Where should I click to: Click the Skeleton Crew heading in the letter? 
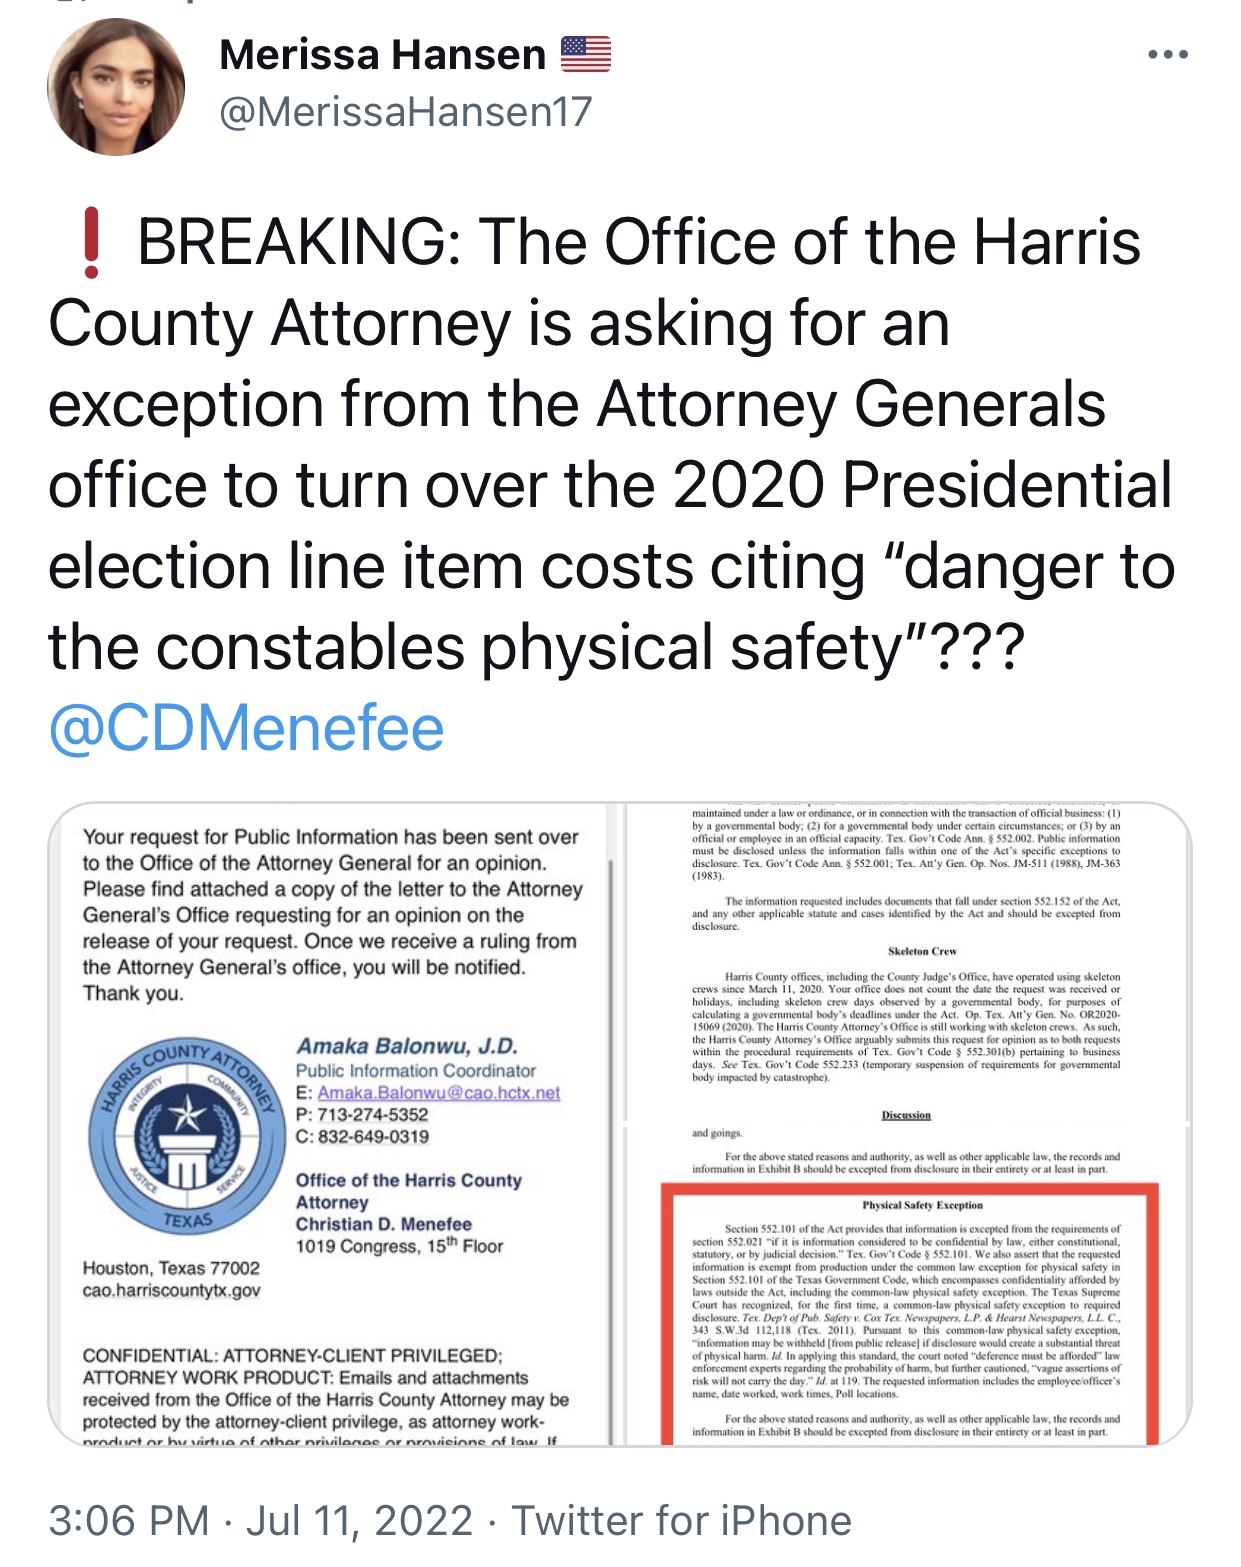pyautogui.click(x=922, y=951)
